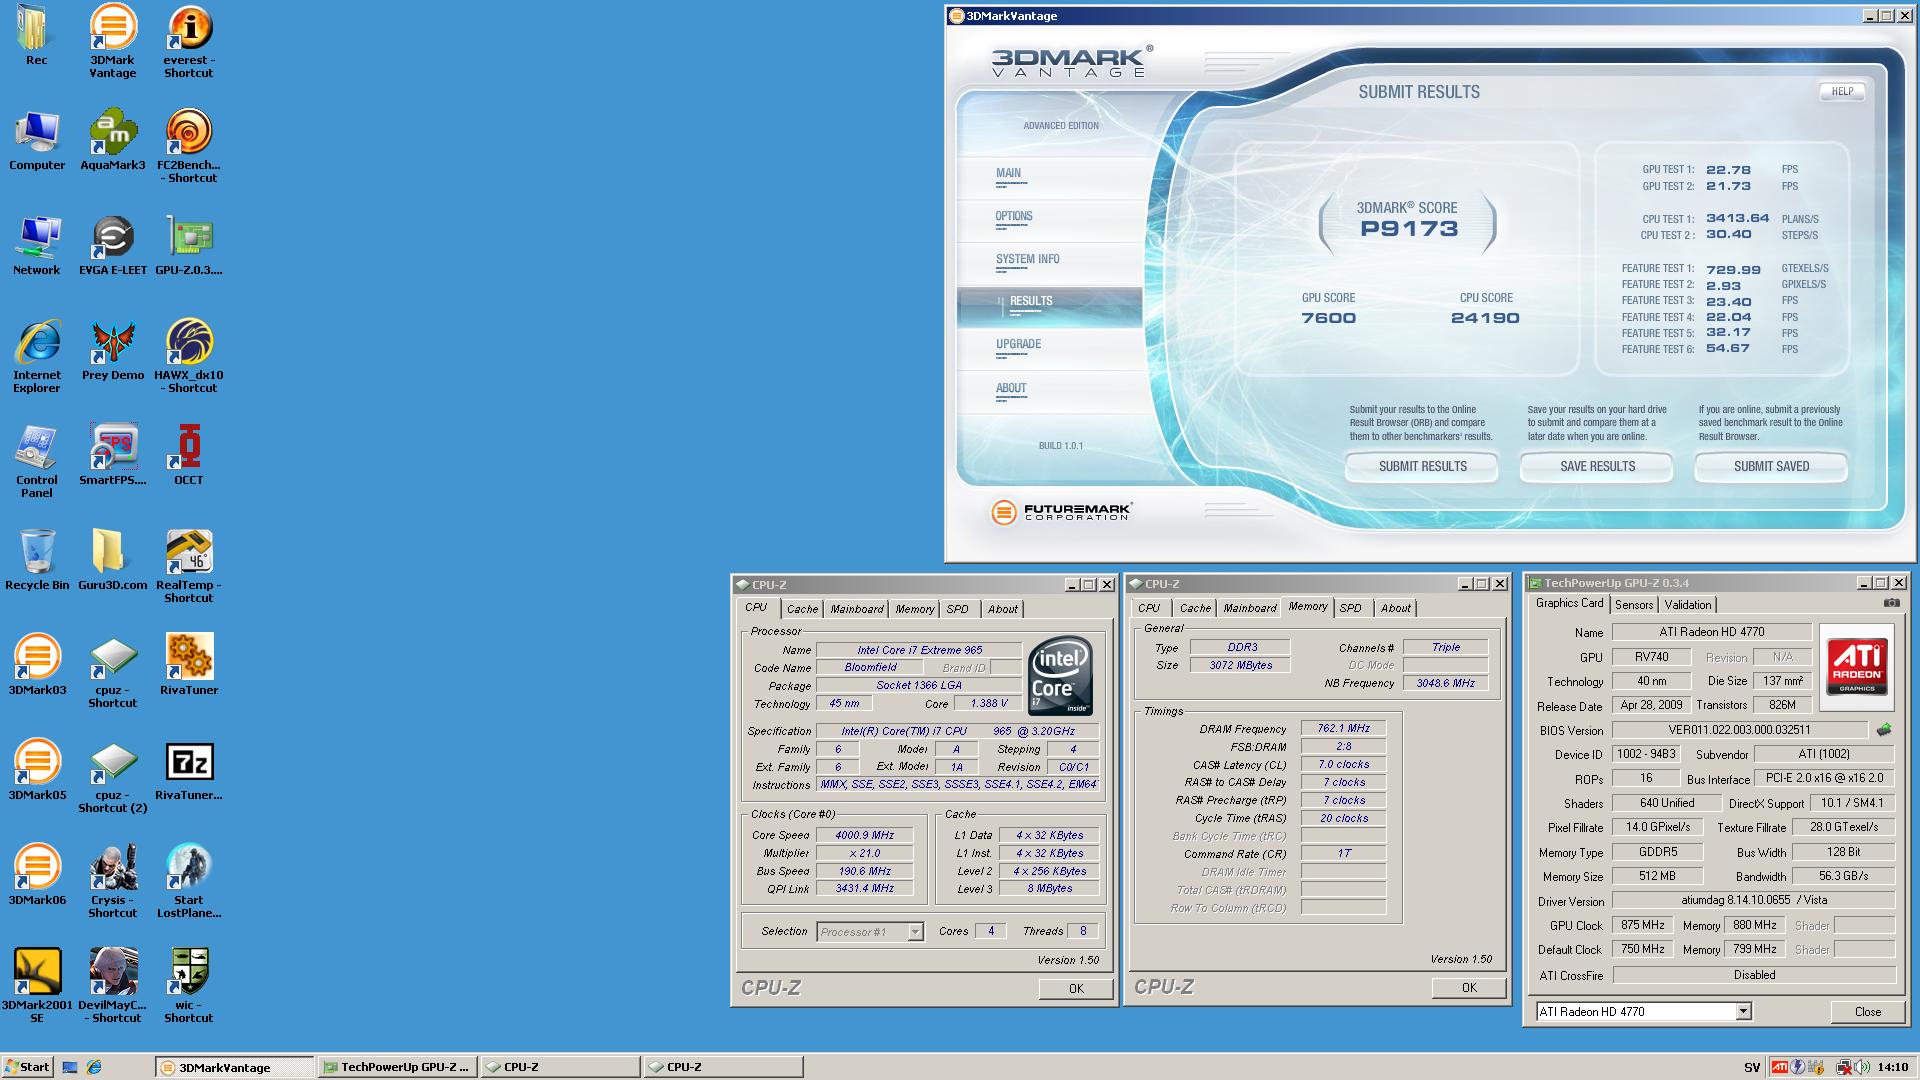Viewport: 1920px width, 1080px height.
Task: Open the everest shortcut icon
Action: (188, 40)
